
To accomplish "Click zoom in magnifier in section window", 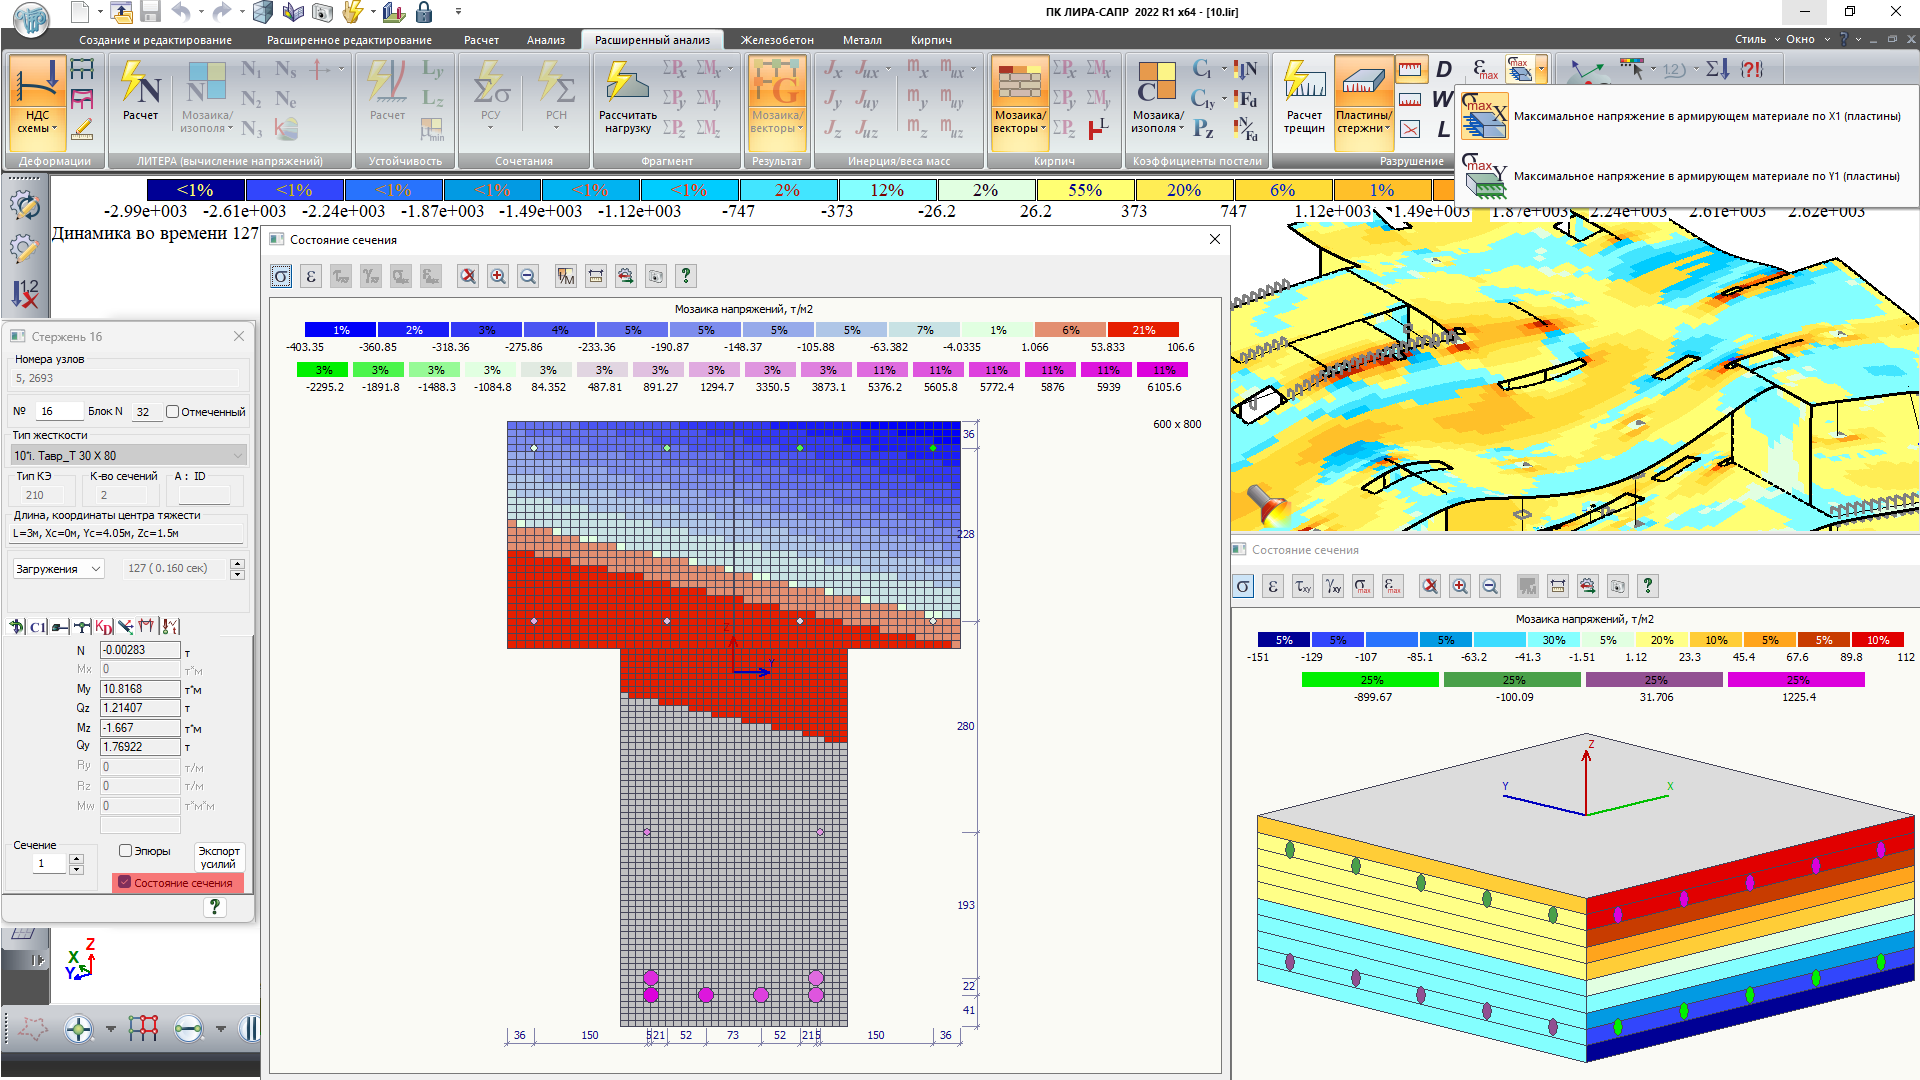I will tap(498, 276).
